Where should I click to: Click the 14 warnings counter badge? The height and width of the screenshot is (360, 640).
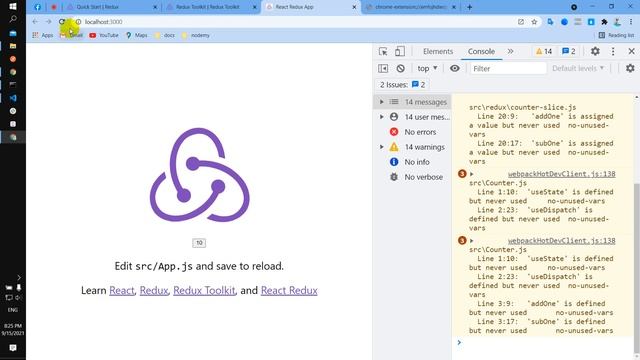click(544, 51)
